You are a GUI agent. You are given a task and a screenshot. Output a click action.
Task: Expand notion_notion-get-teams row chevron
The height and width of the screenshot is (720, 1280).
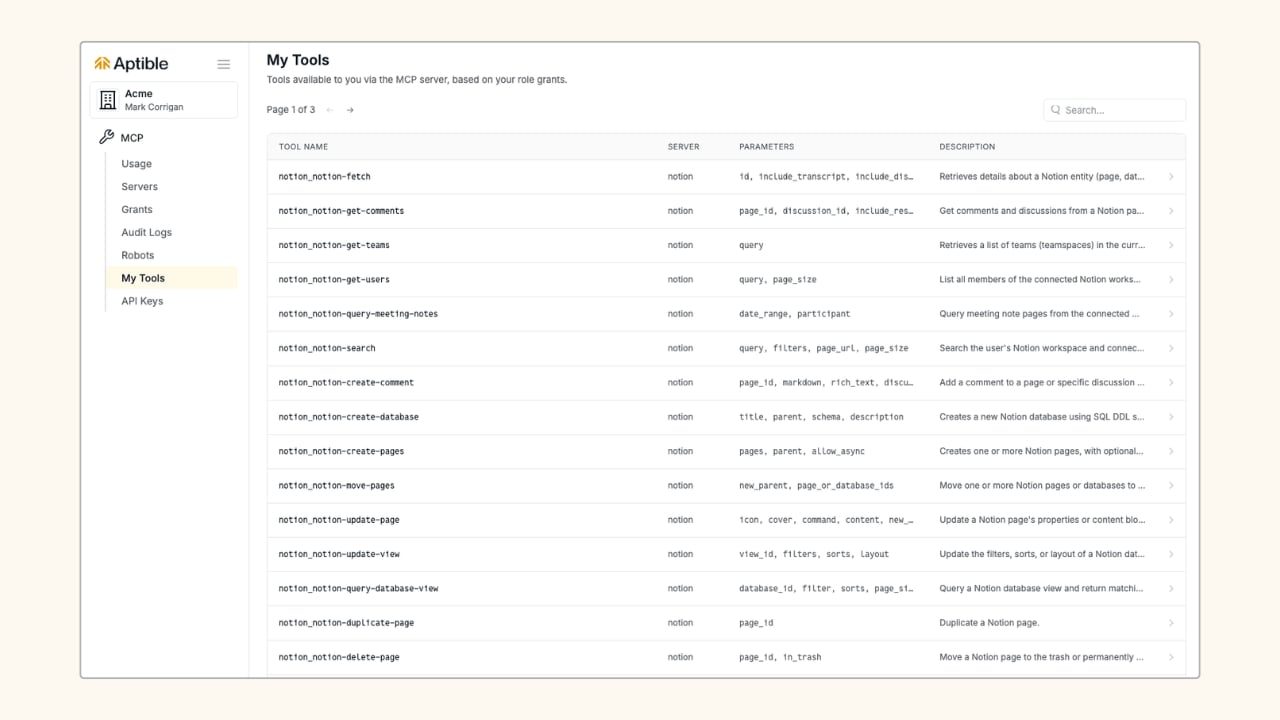tap(1171, 245)
